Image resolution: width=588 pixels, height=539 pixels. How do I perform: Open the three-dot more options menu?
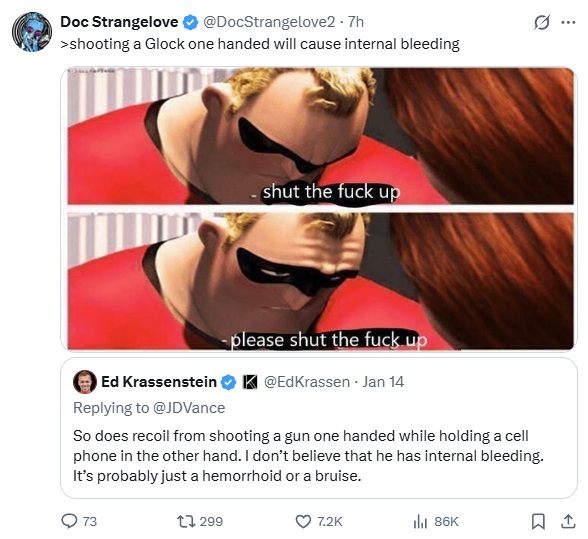pyautogui.click(x=568, y=23)
